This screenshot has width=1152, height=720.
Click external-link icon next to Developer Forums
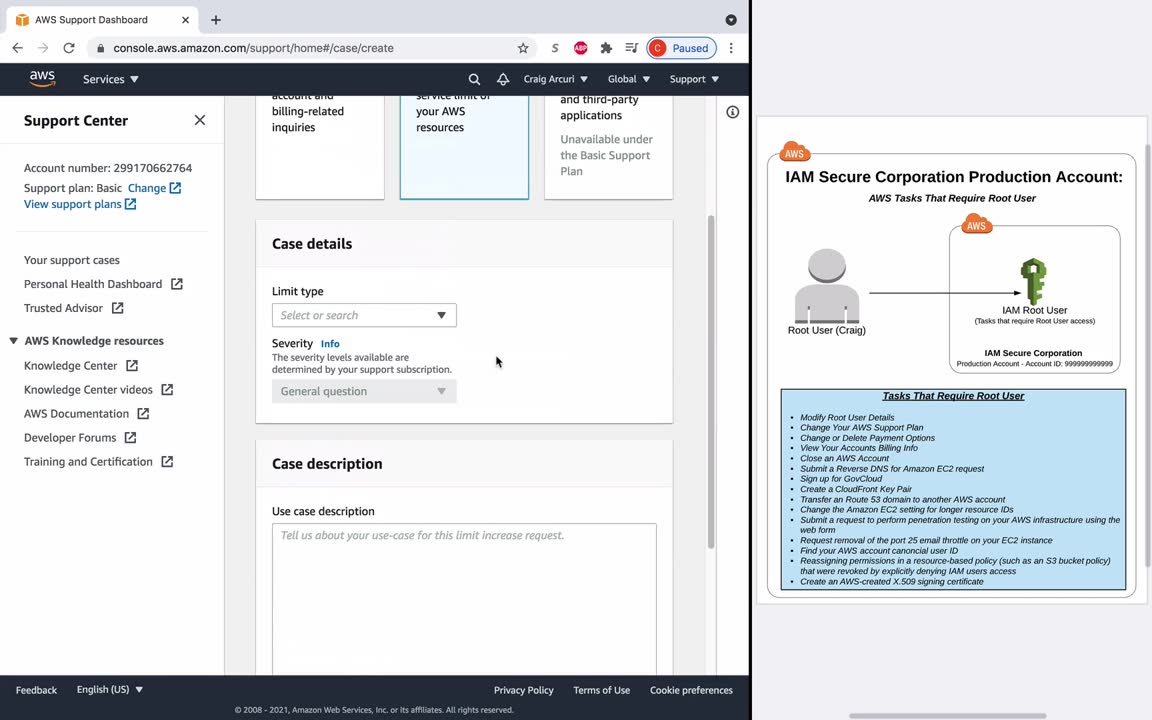[x=130, y=438]
